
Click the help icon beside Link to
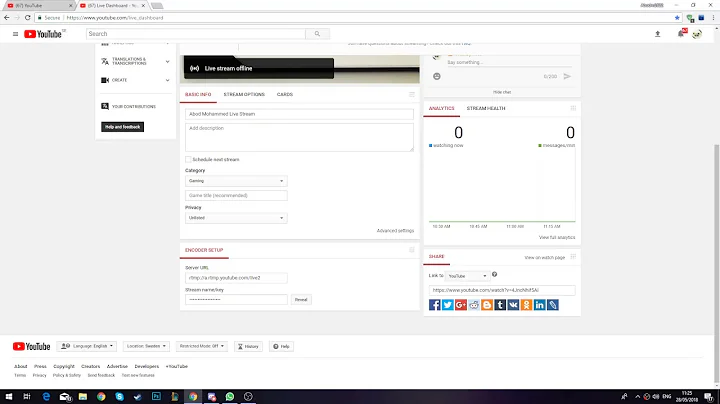click(495, 275)
